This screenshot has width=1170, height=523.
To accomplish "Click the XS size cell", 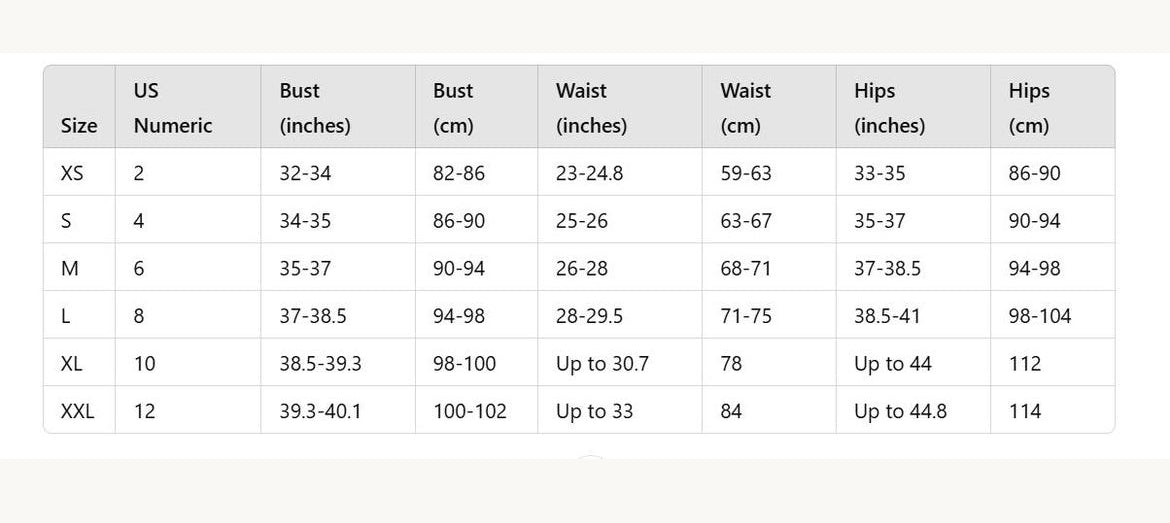I will (72, 173).
